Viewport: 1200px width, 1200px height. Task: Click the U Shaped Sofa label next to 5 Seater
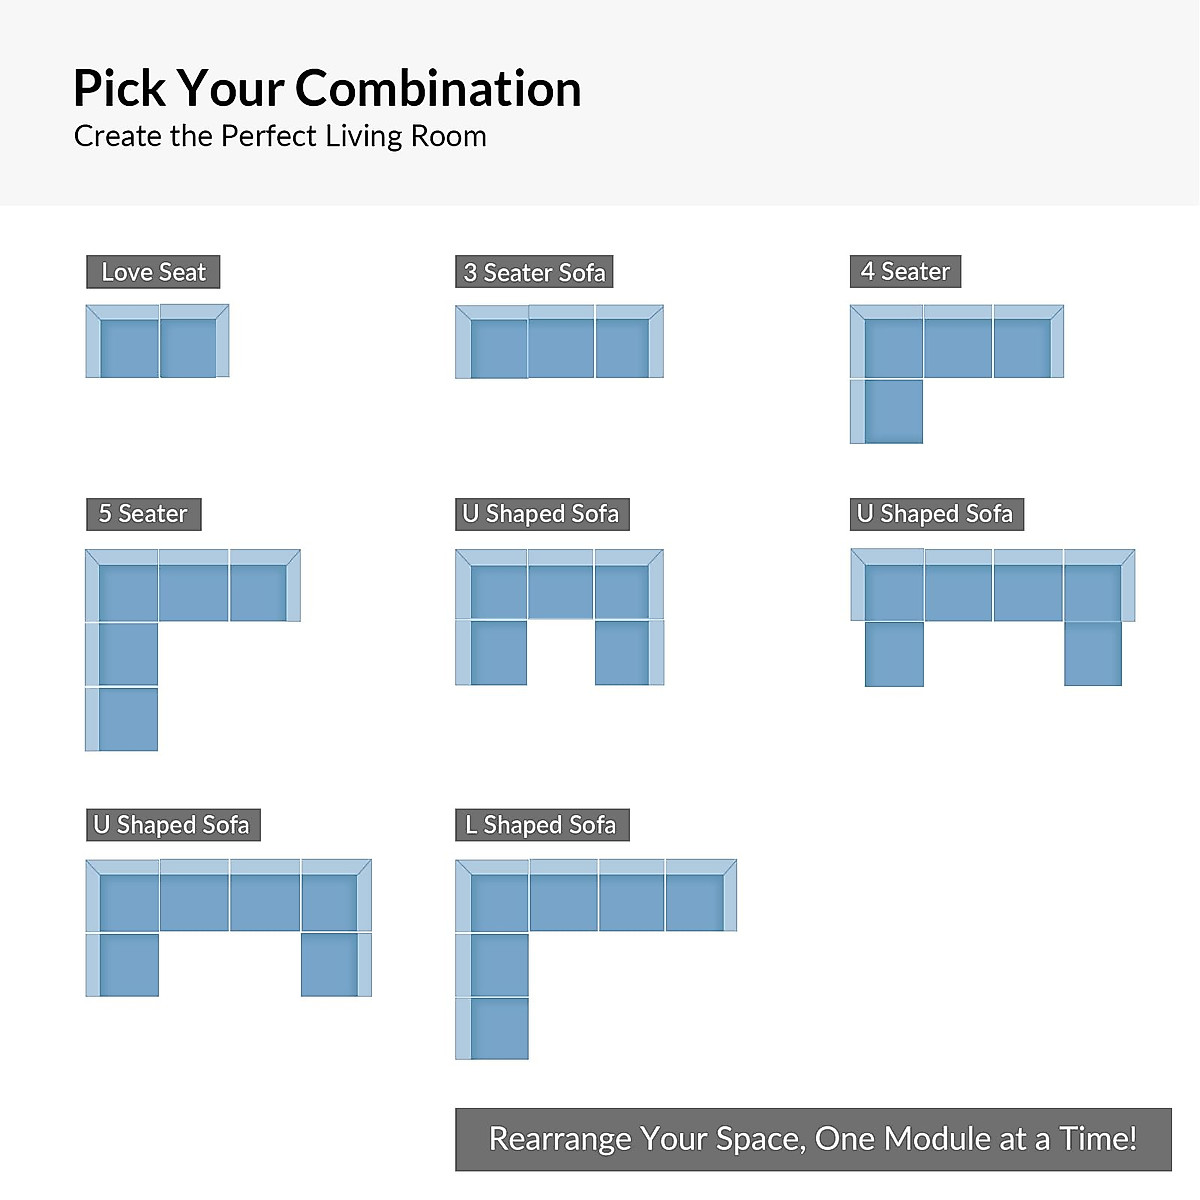[541, 514]
